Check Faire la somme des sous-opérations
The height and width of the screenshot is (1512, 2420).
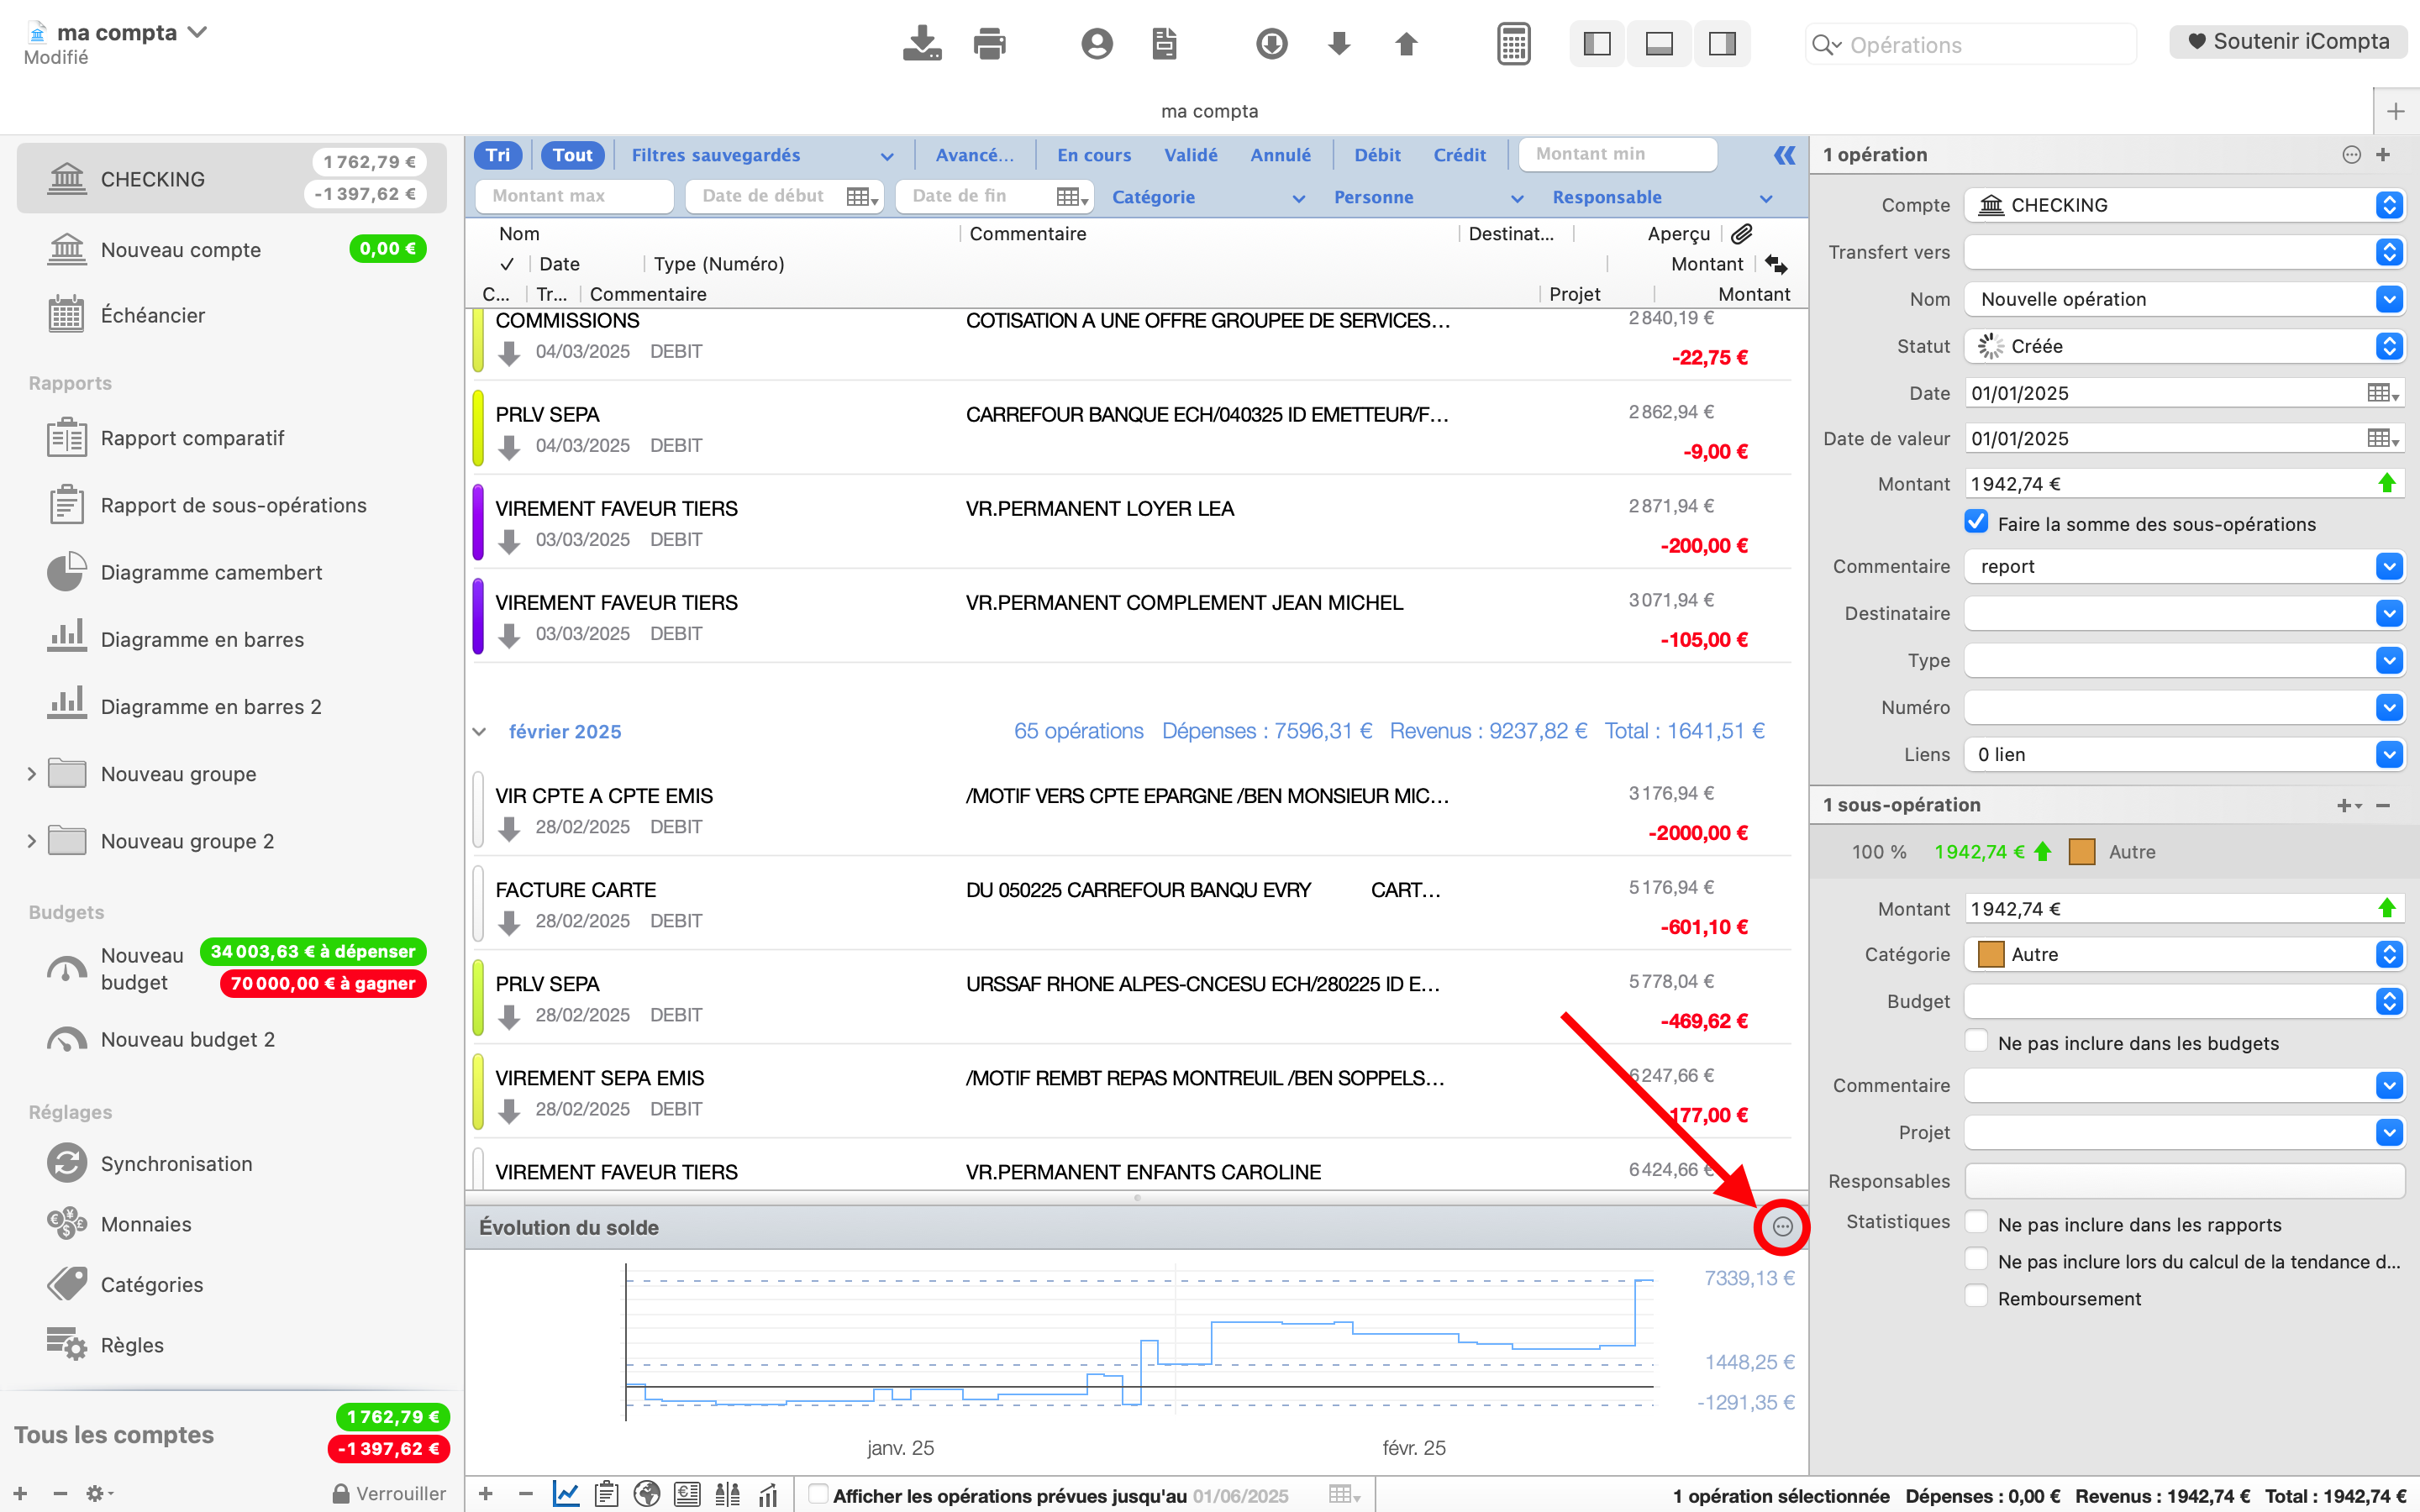tap(1976, 522)
